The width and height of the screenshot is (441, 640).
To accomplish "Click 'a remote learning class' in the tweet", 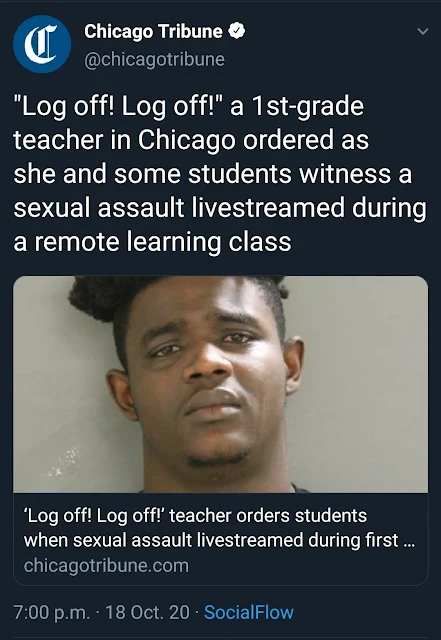I will point(152,242).
